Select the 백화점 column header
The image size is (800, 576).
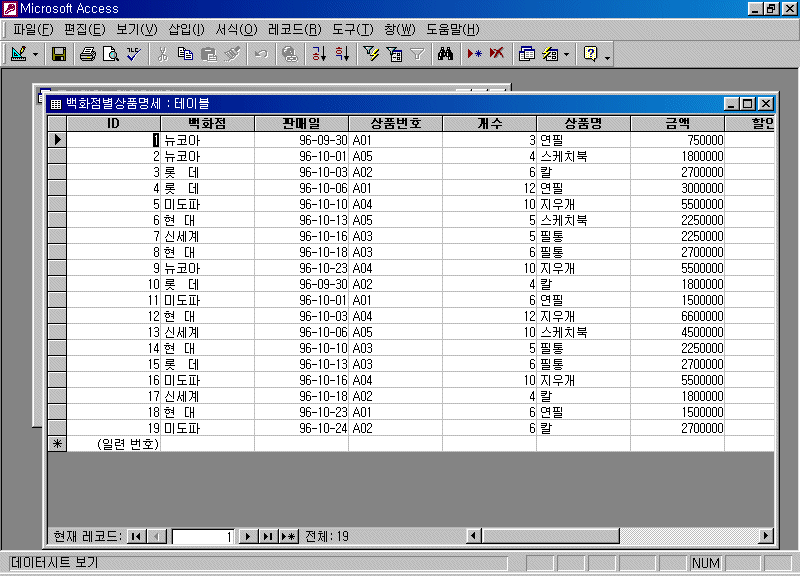207,123
